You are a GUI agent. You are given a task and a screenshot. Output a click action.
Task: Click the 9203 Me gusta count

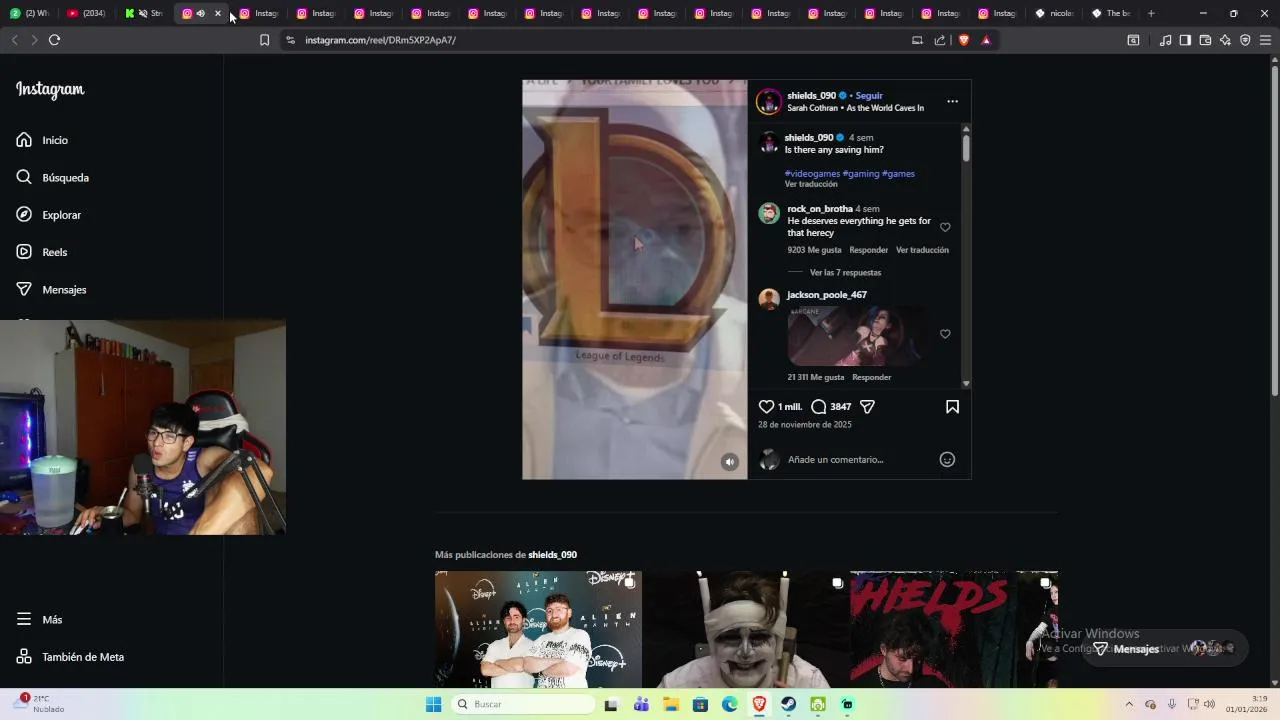pos(814,250)
